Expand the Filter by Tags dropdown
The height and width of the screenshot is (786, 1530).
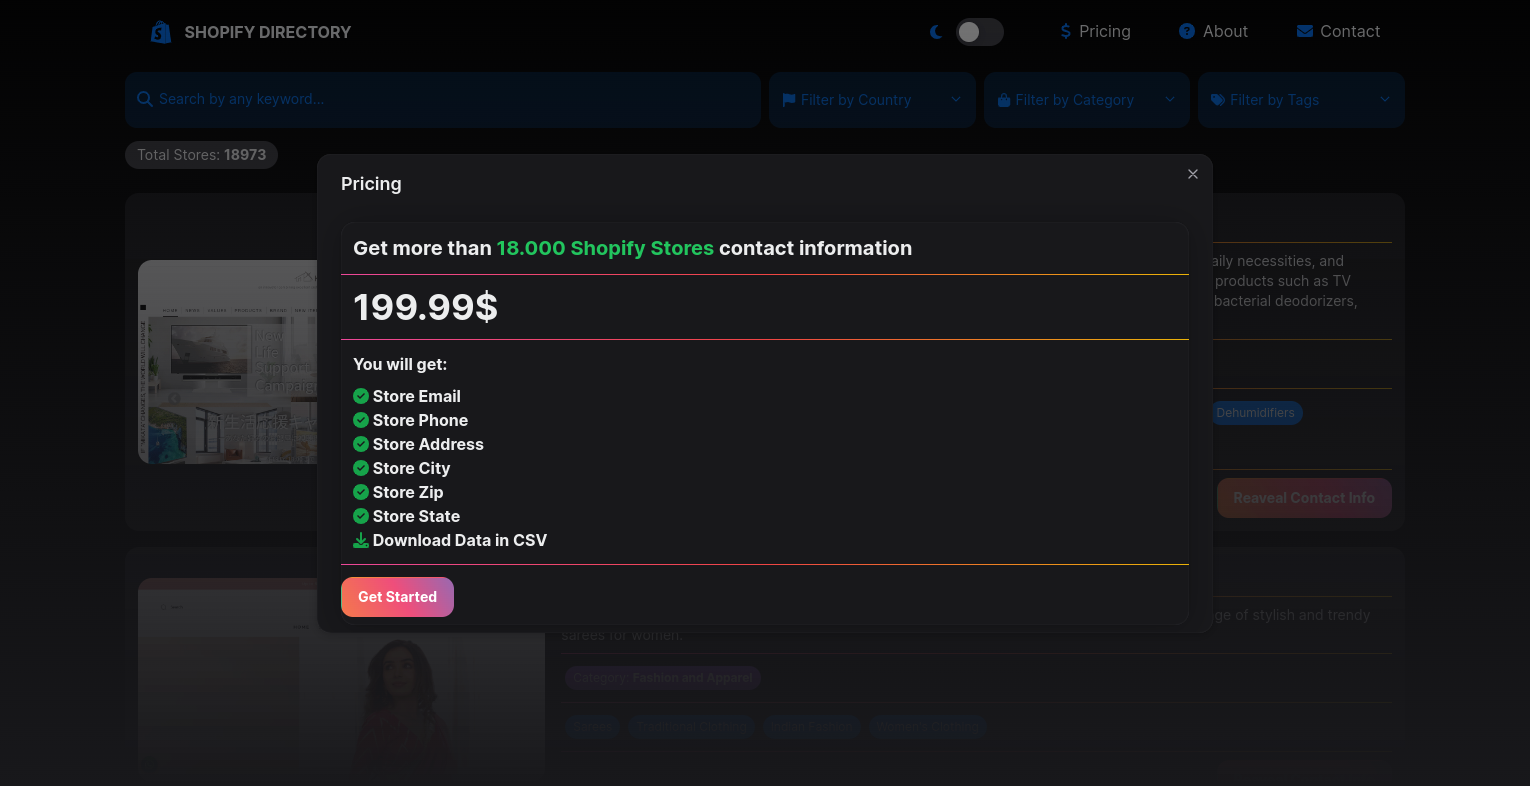pyautogui.click(x=1301, y=100)
